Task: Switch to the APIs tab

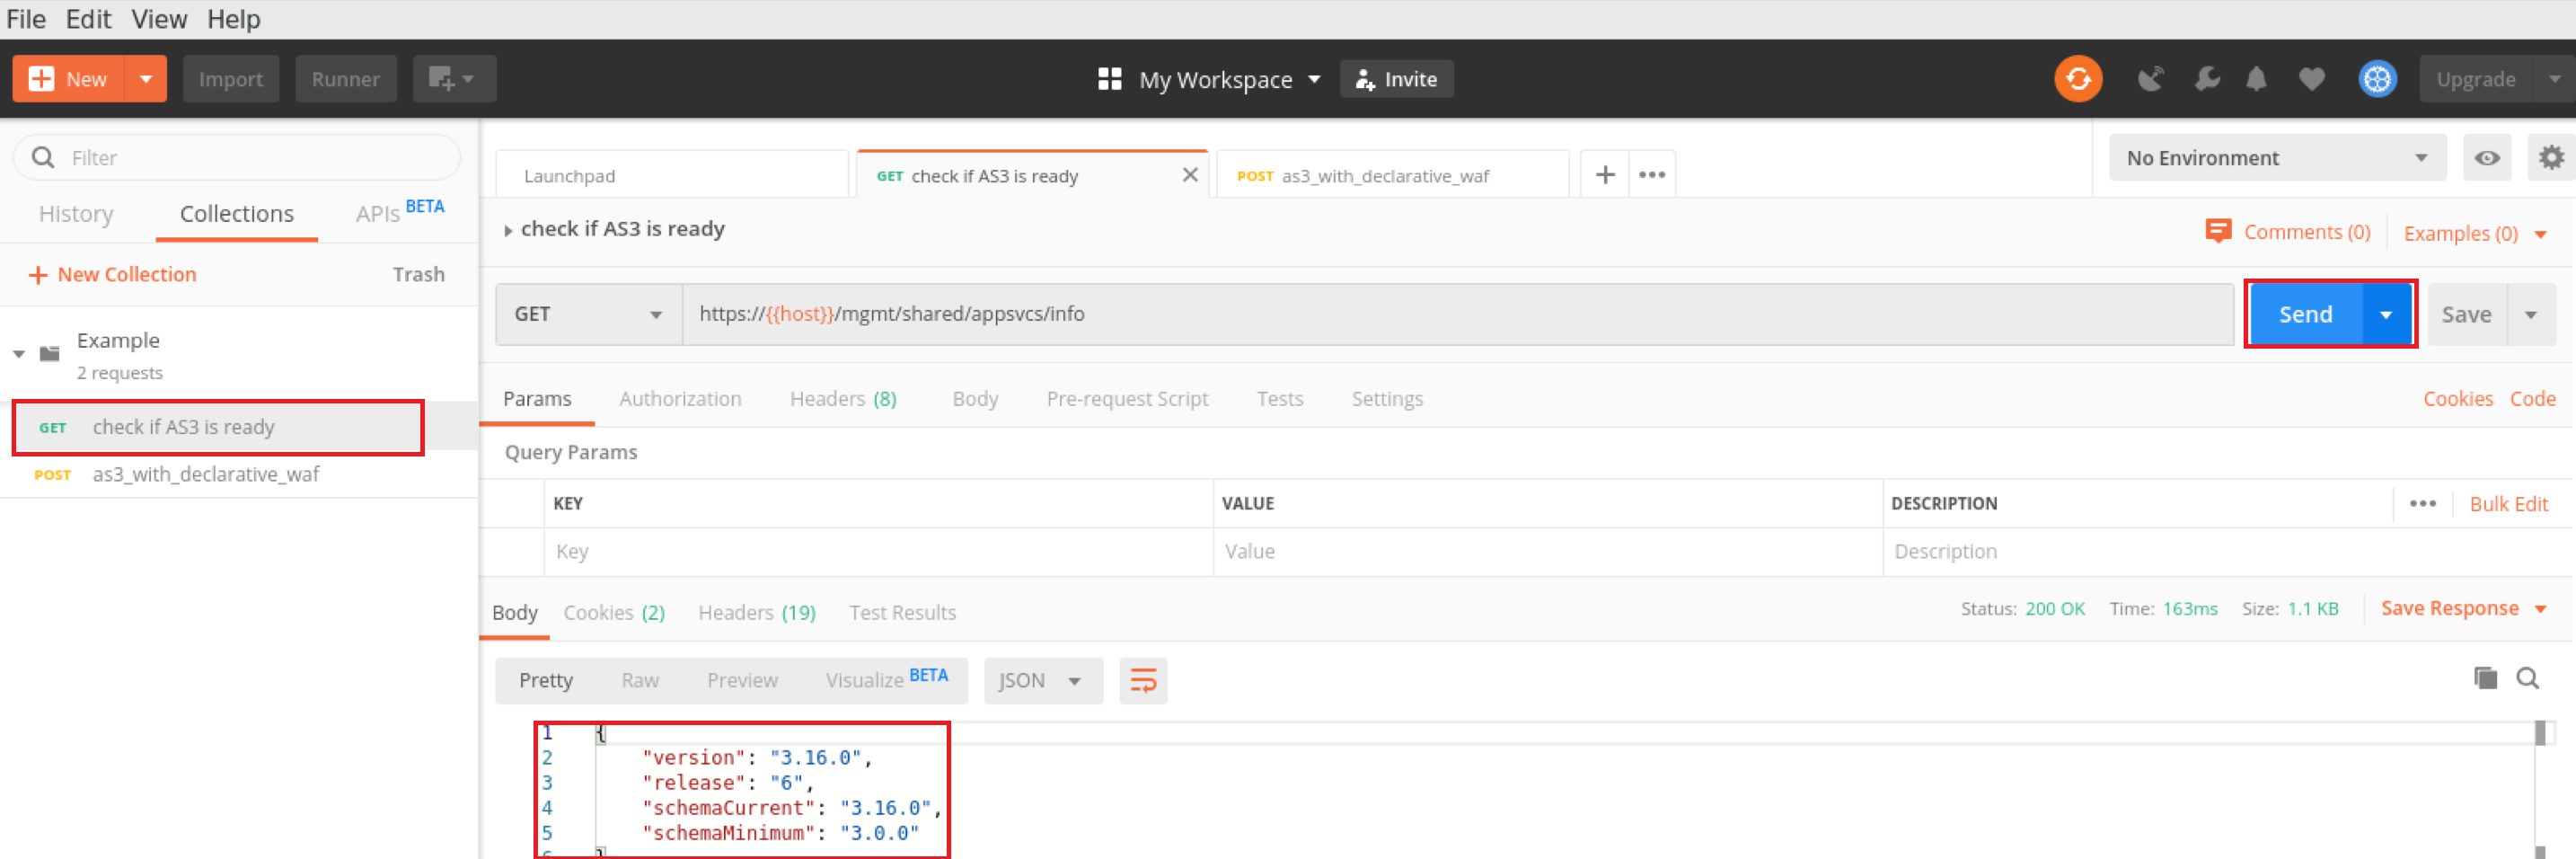Action: (378, 214)
